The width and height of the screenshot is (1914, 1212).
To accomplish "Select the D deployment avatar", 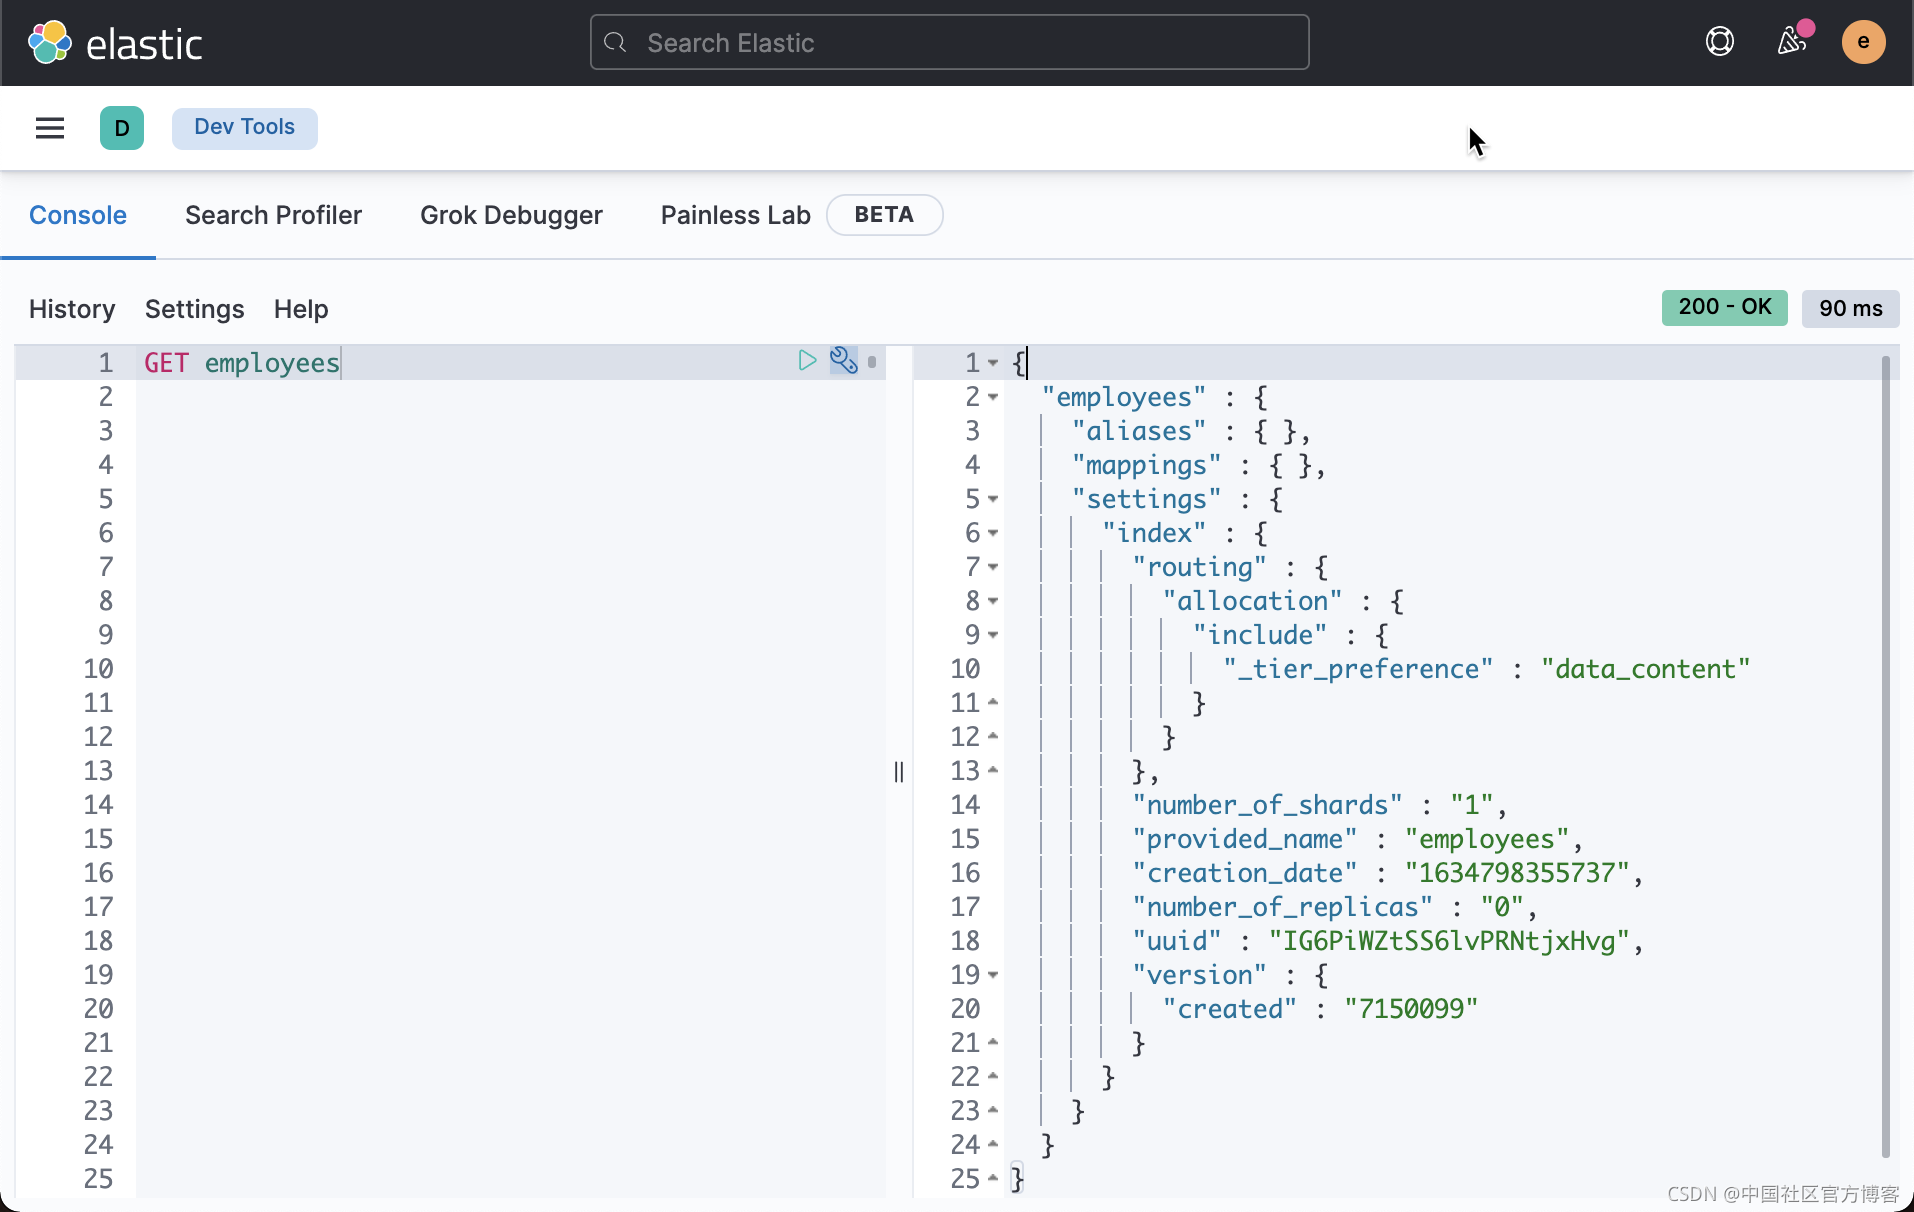I will (x=122, y=128).
